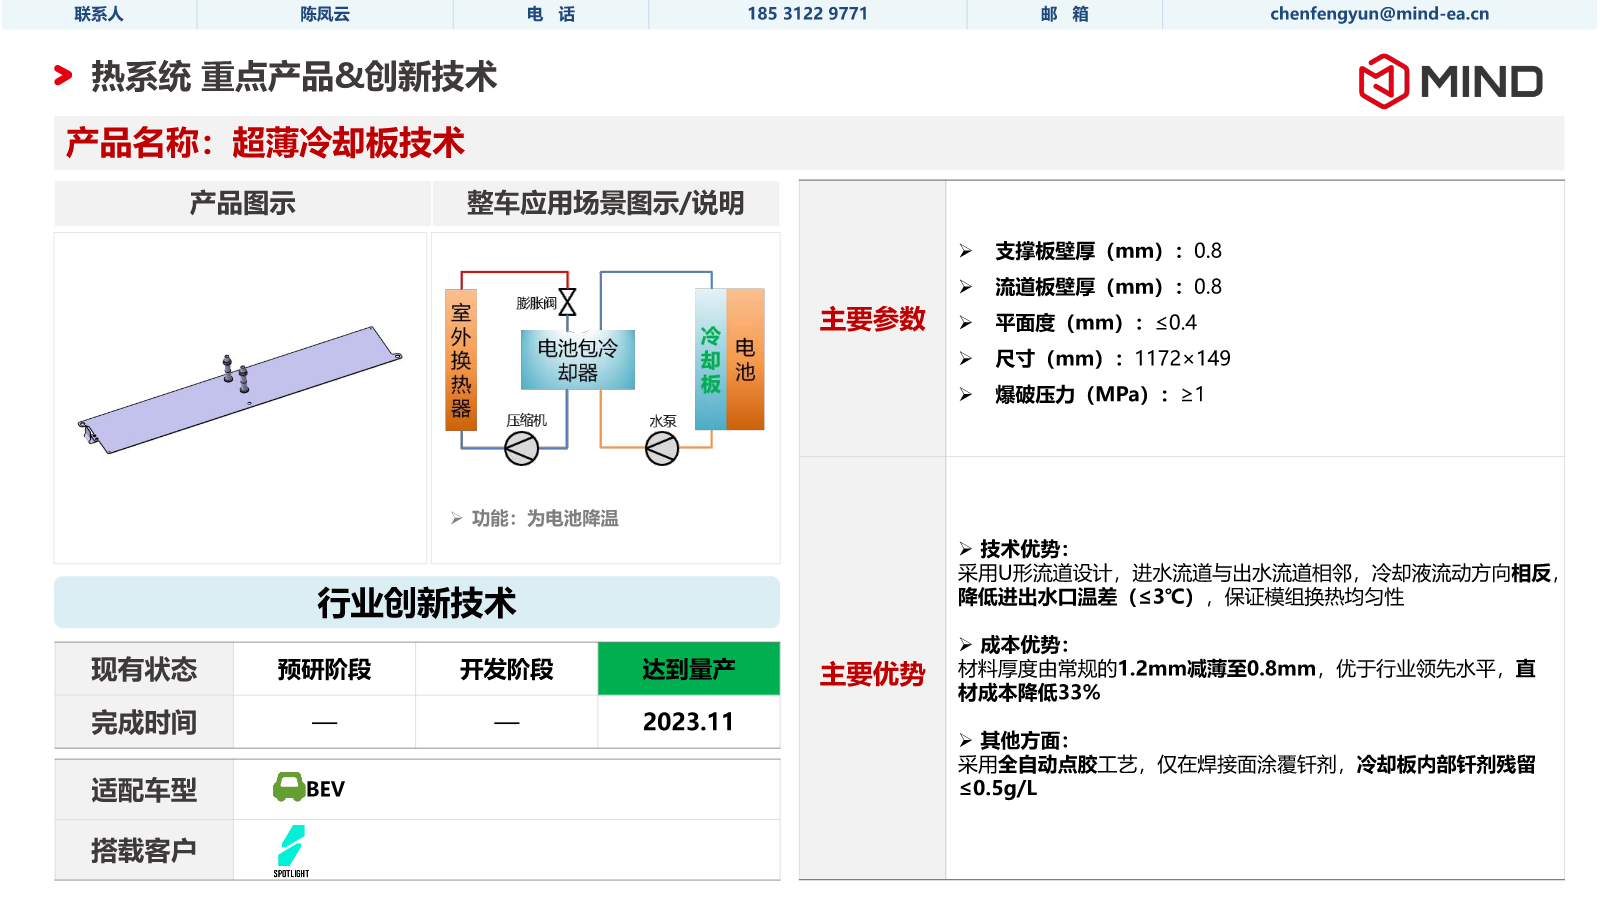Click the Spotlight customer logo
The width and height of the screenshot is (1600, 898).
coord(291,850)
